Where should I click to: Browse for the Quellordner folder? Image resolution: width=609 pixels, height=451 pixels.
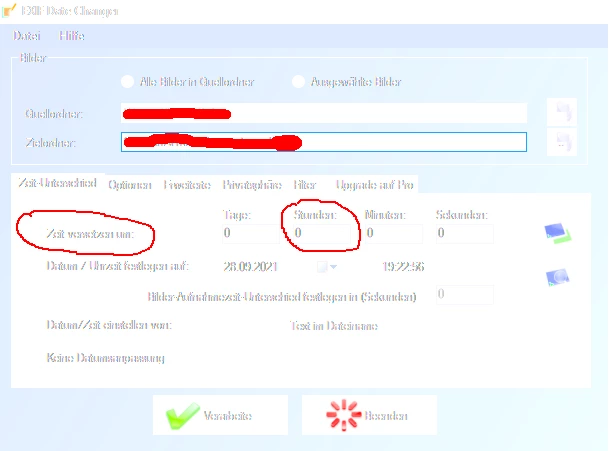click(562, 112)
